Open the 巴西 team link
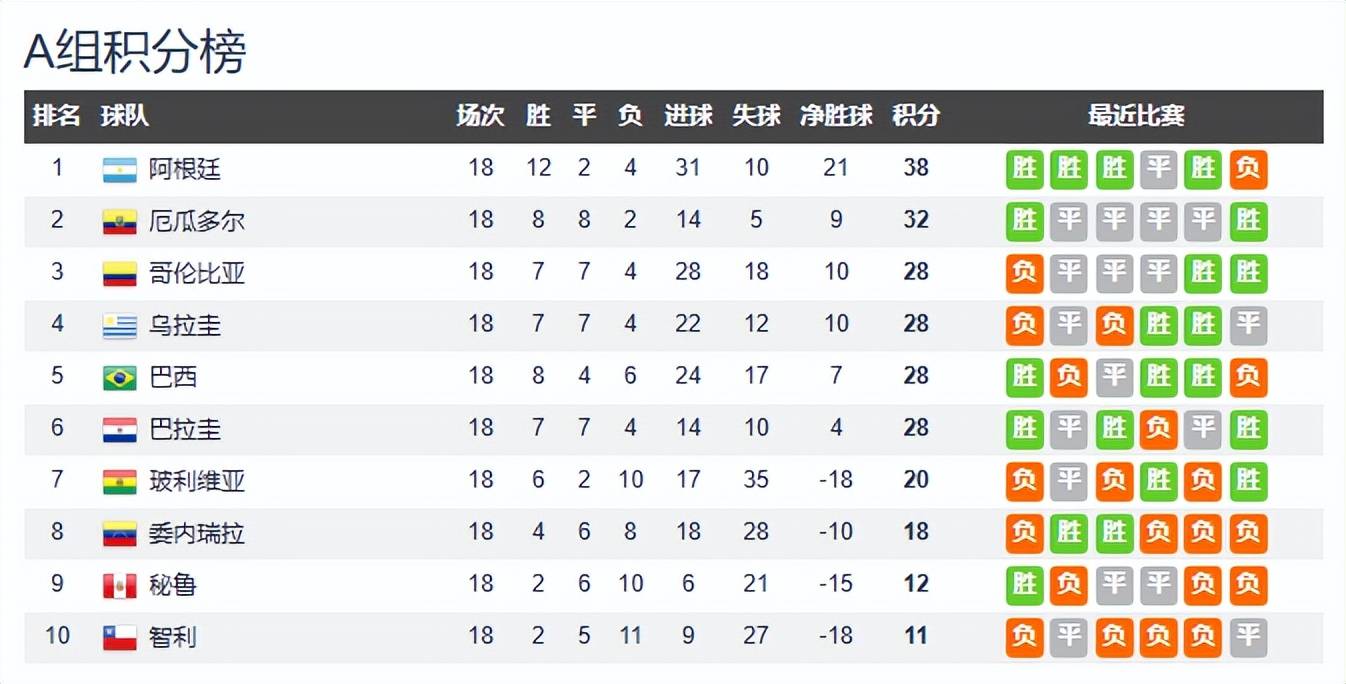 [x=173, y=377]
